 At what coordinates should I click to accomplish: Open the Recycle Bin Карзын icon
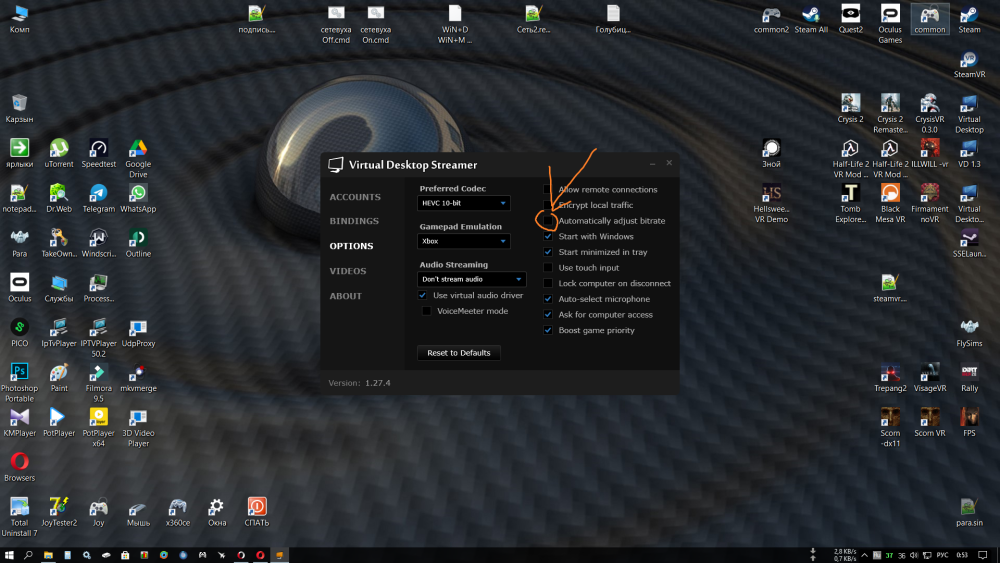click(x=19, y=108)
